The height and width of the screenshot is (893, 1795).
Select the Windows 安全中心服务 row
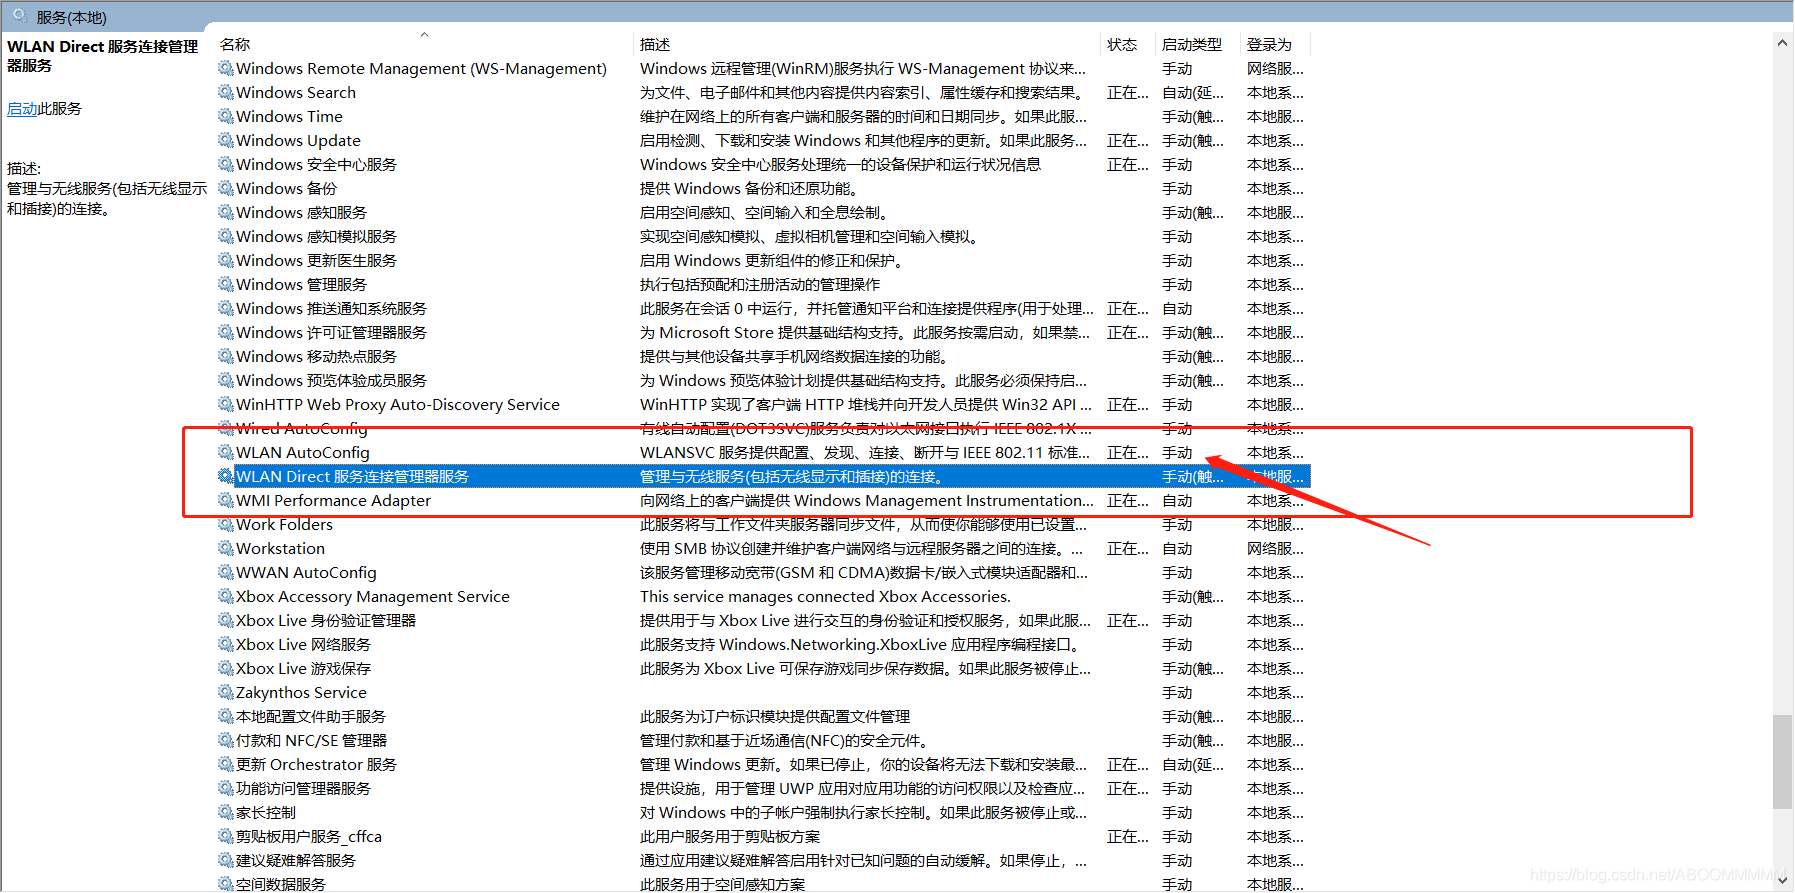pyautogui.click(x=763, y=164)
